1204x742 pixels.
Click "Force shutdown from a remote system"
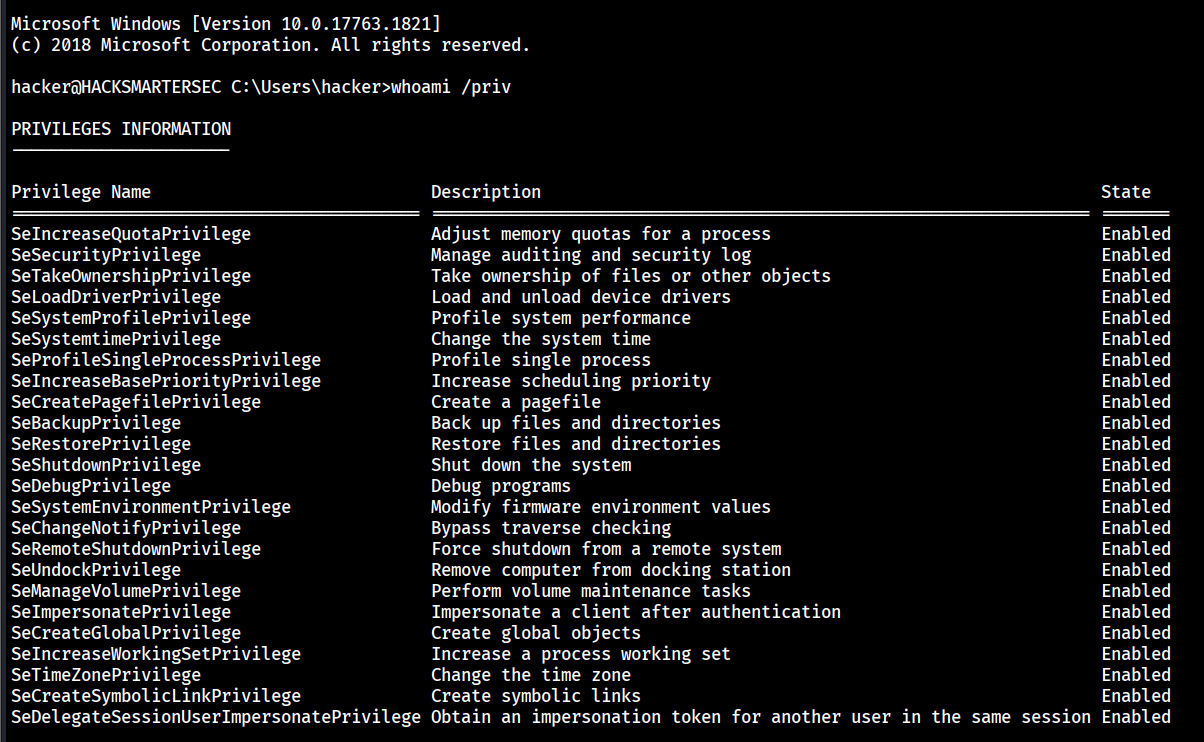click(606, 549)
